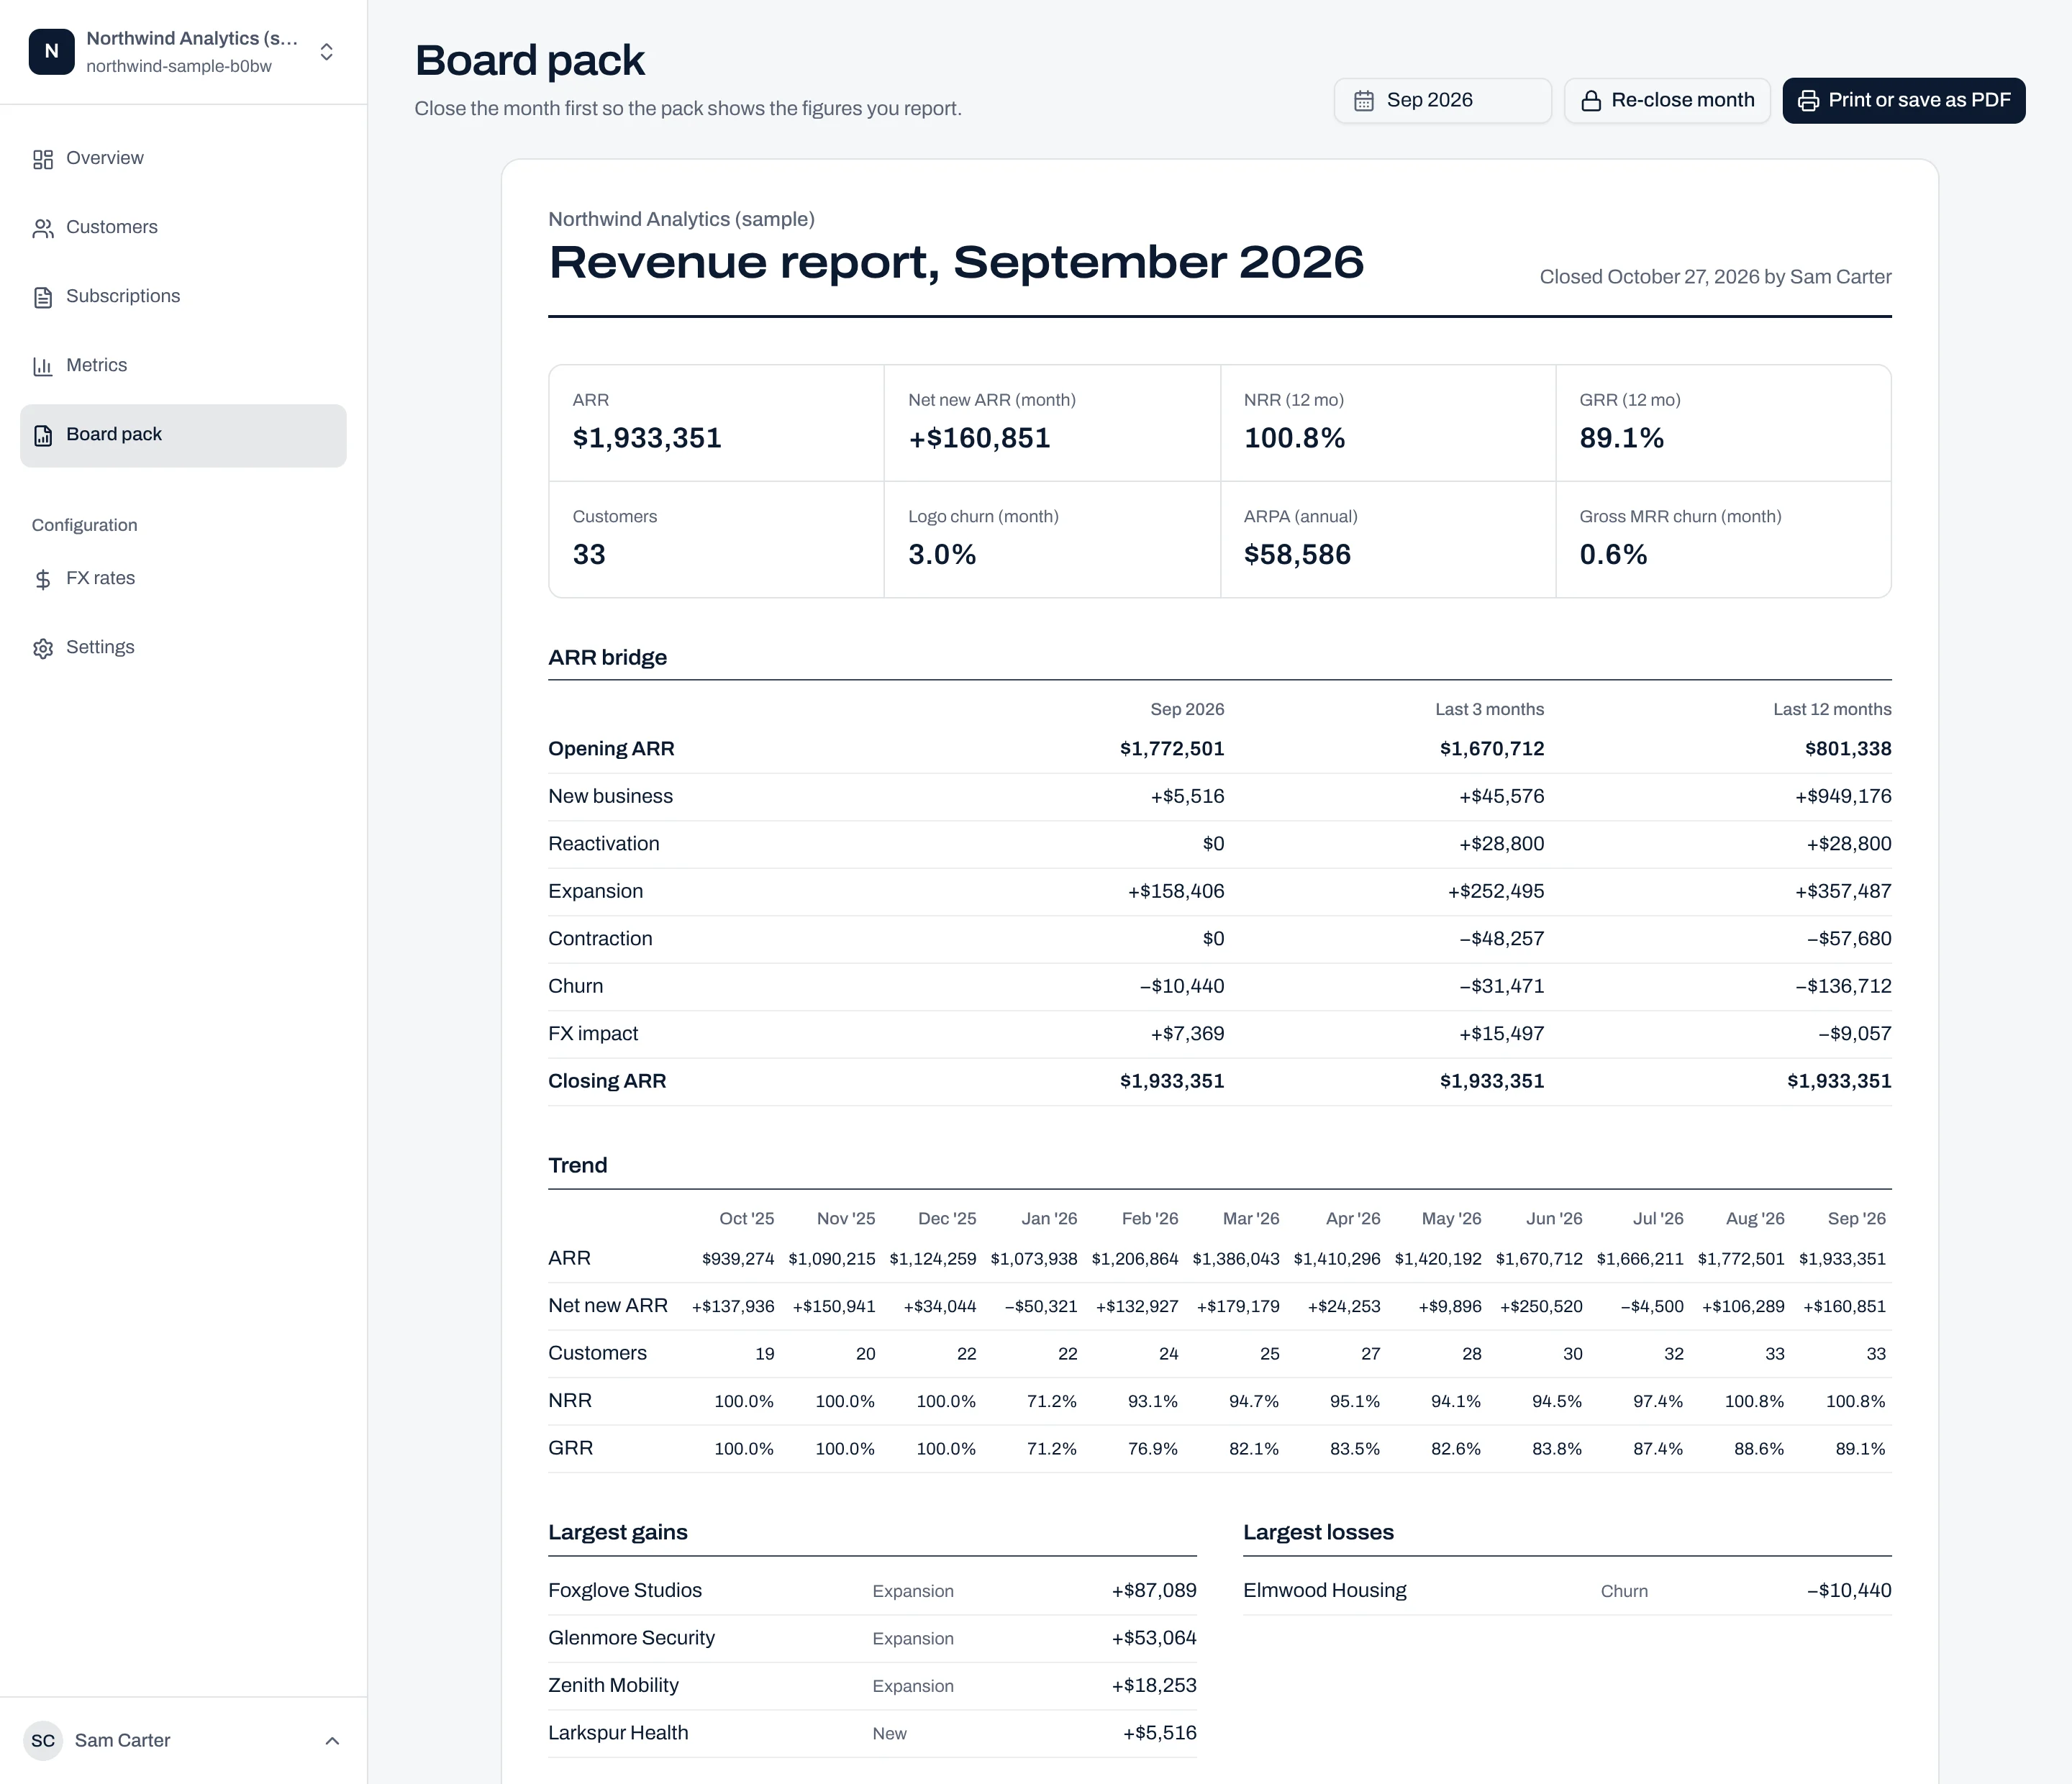Viewport: 2072px width, 1784px height.
Task: Click the Gross MRR churn 0.6% value
Action: pos(1613,555)
